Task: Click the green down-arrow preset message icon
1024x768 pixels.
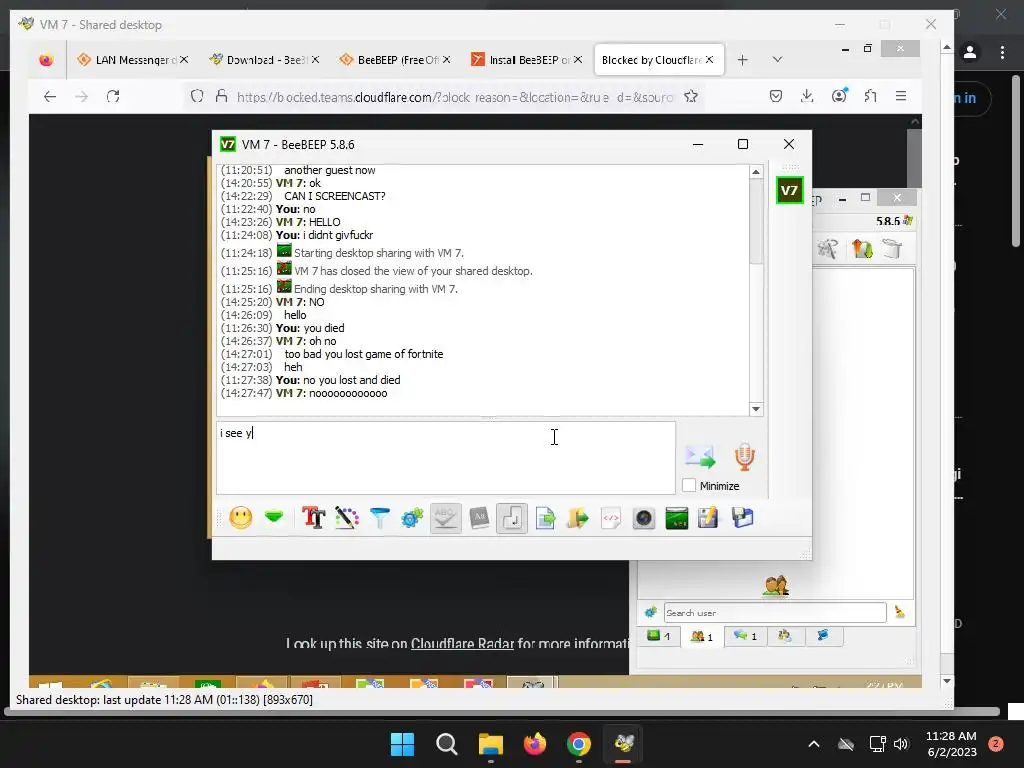Action: coord(274,518)
